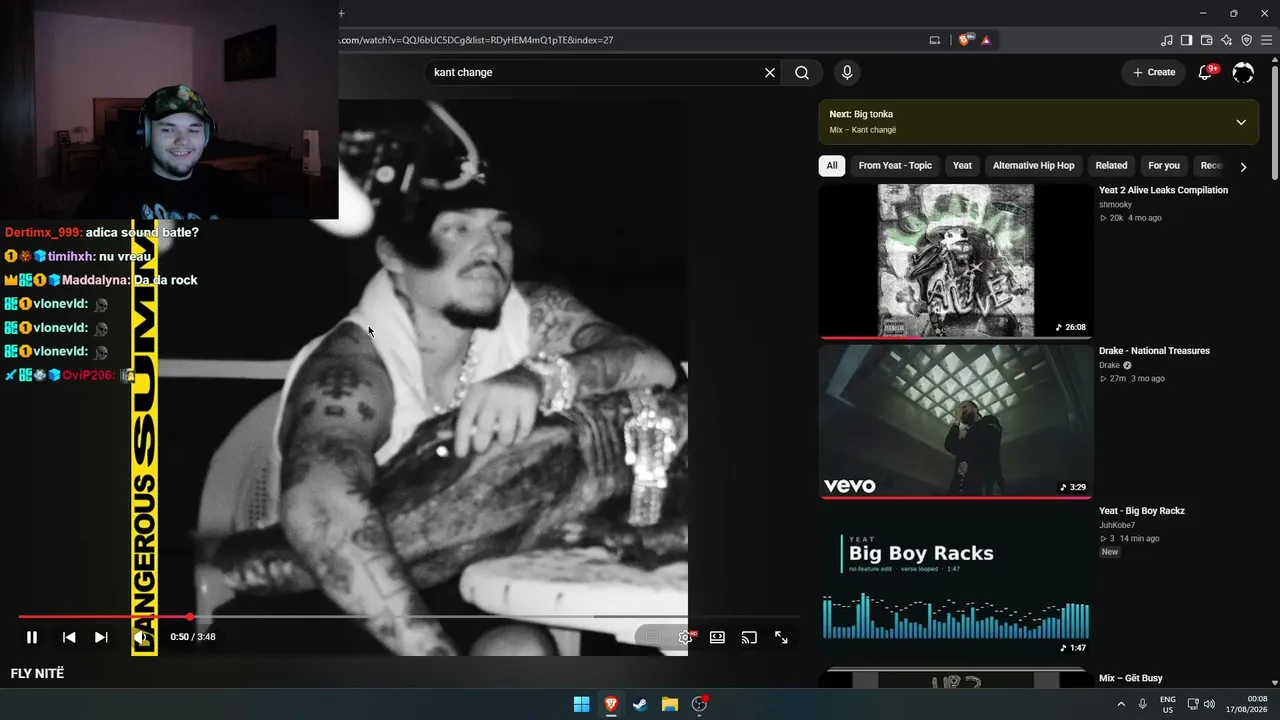Select the 'Alternative Hip Hop' chip
Image resolution: width=1280 pixels, height=720 pixels.
coord(1033,166)
